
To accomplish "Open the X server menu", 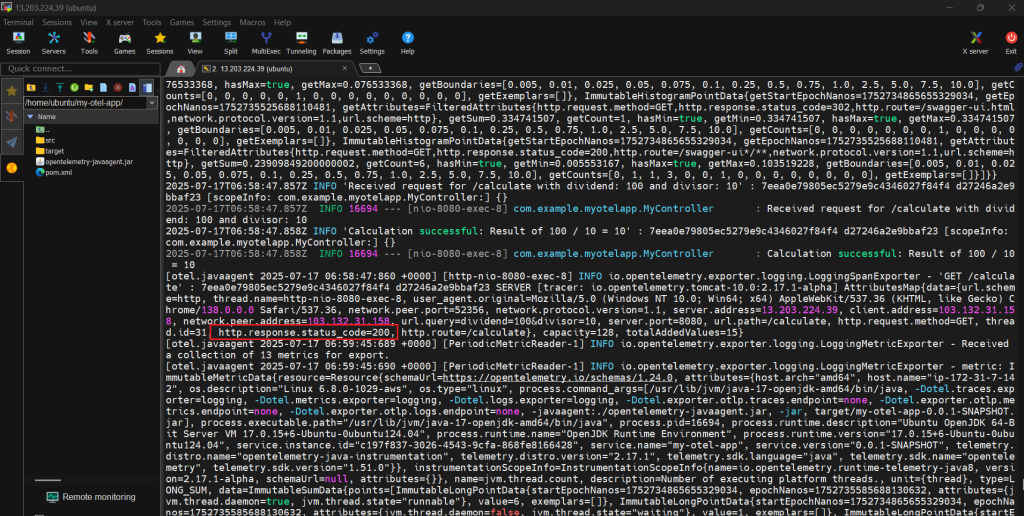I will click(x=121, y=22).
